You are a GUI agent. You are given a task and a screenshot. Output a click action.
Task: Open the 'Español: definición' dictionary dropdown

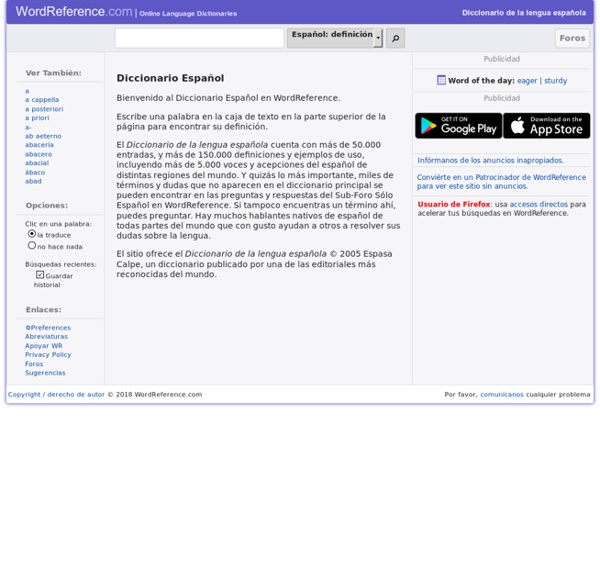pos(331,37)
